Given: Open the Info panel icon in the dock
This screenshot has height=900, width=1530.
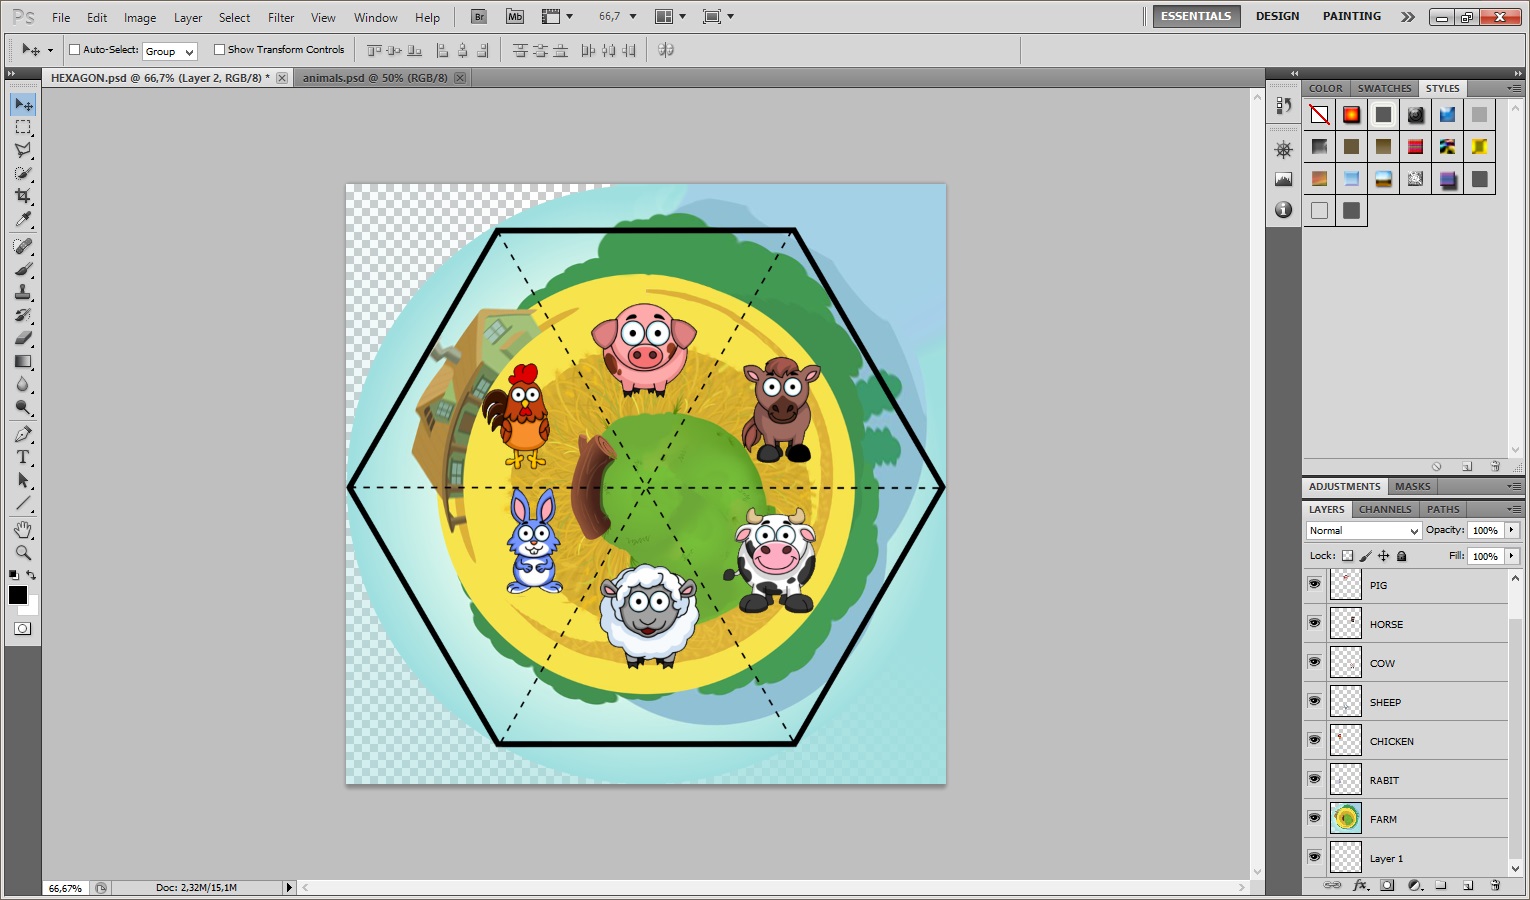Looking at the screenshot, I should 1284,210.
